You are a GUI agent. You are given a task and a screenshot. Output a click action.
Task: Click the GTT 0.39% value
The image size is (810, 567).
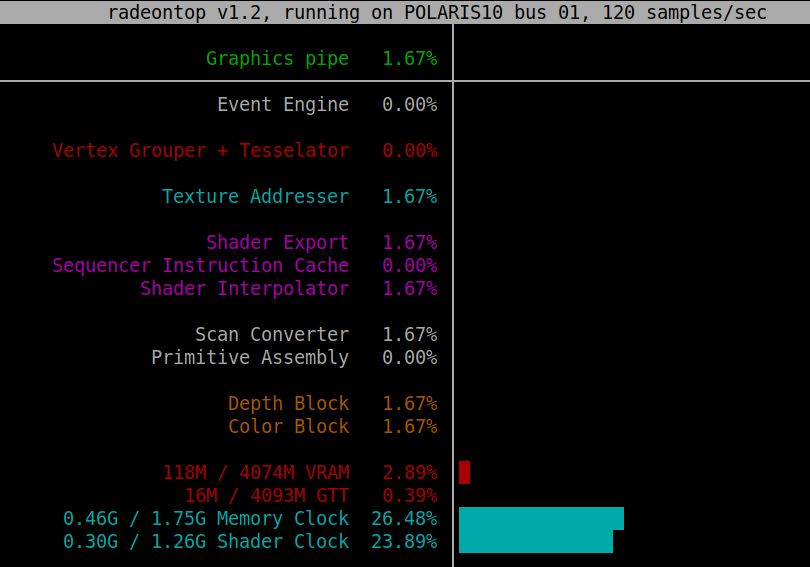coord(410,496)
